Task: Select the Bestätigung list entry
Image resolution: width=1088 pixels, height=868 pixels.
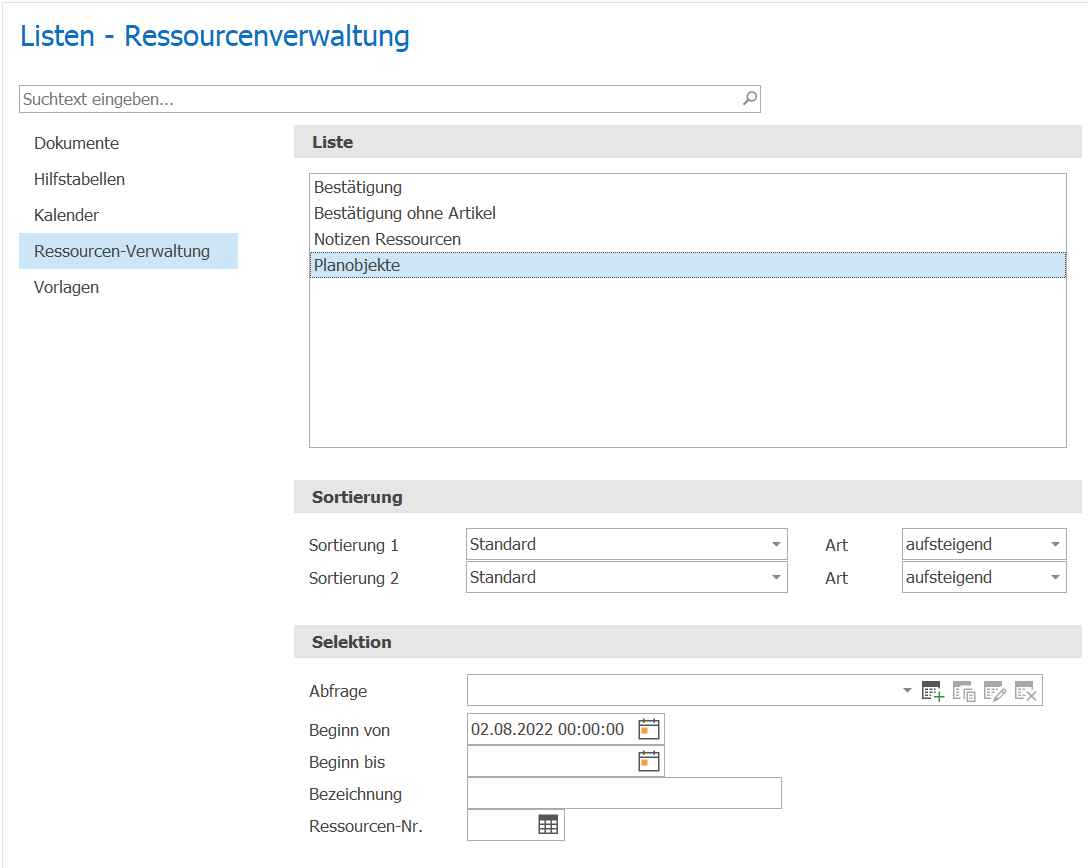Action: [x=687, y=187]
